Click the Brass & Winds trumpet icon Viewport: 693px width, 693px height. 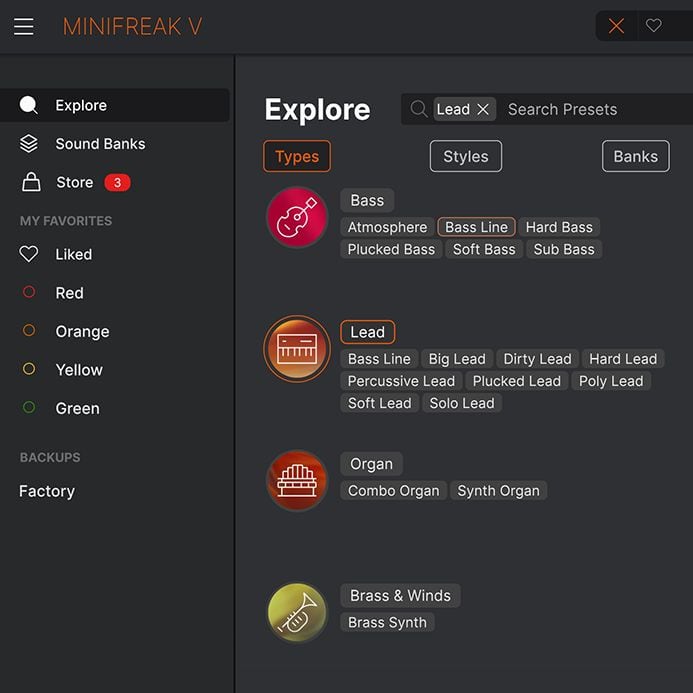click(x=297, y=612)
